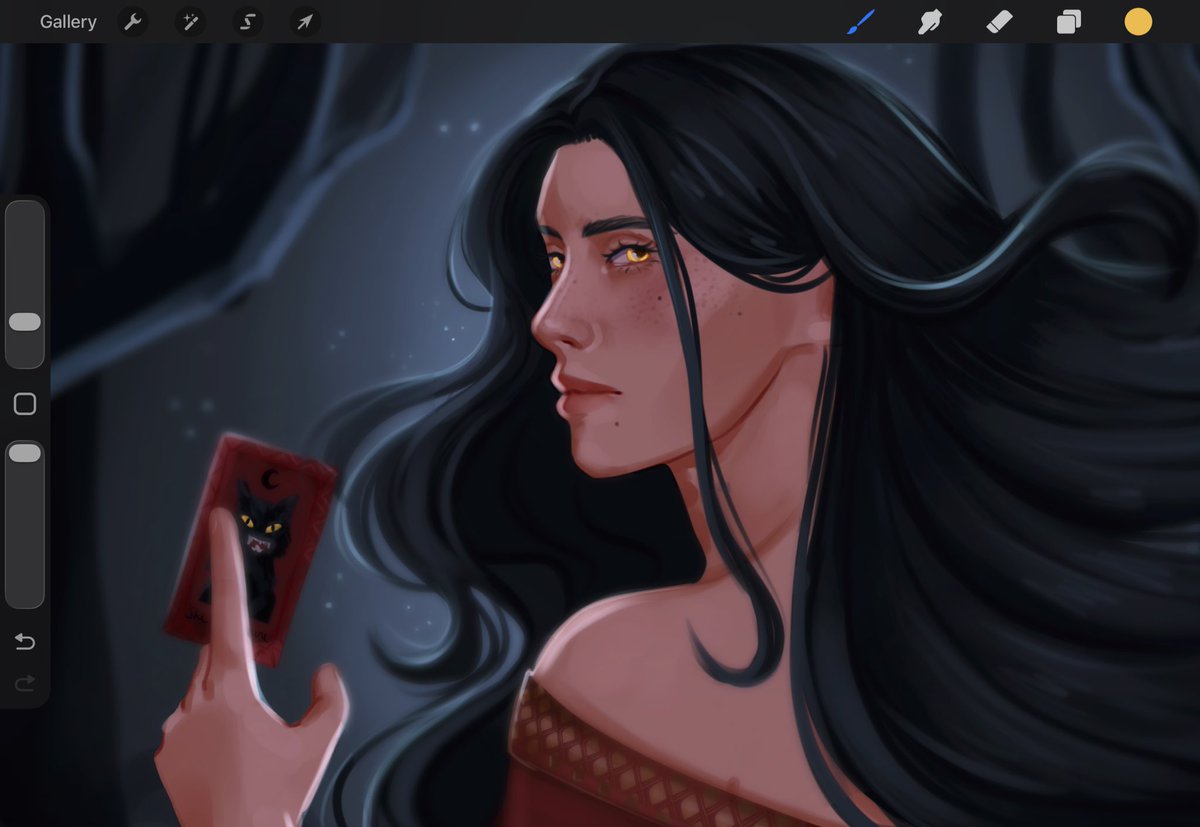1200x827 pixels.
Task: Open the Layers panel
Action: click(x=1069, y=22)
